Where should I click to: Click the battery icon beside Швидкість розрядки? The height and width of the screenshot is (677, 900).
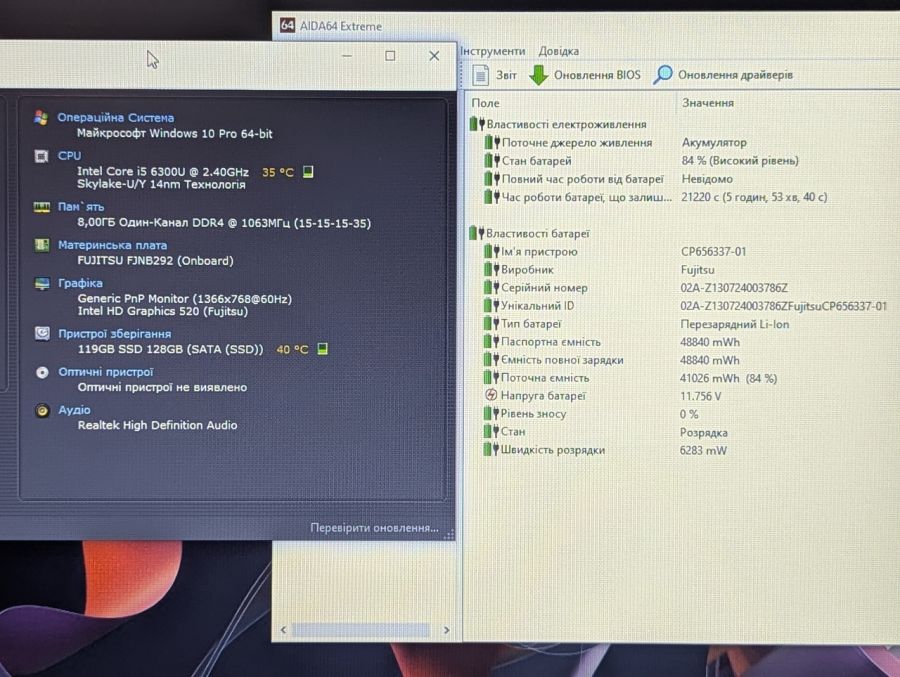pos(491,450)
